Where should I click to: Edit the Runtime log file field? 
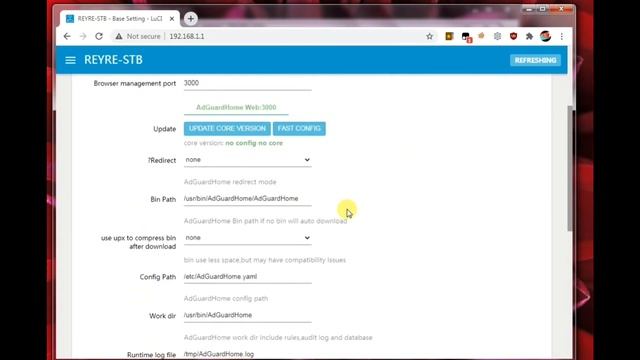[247, 354]
